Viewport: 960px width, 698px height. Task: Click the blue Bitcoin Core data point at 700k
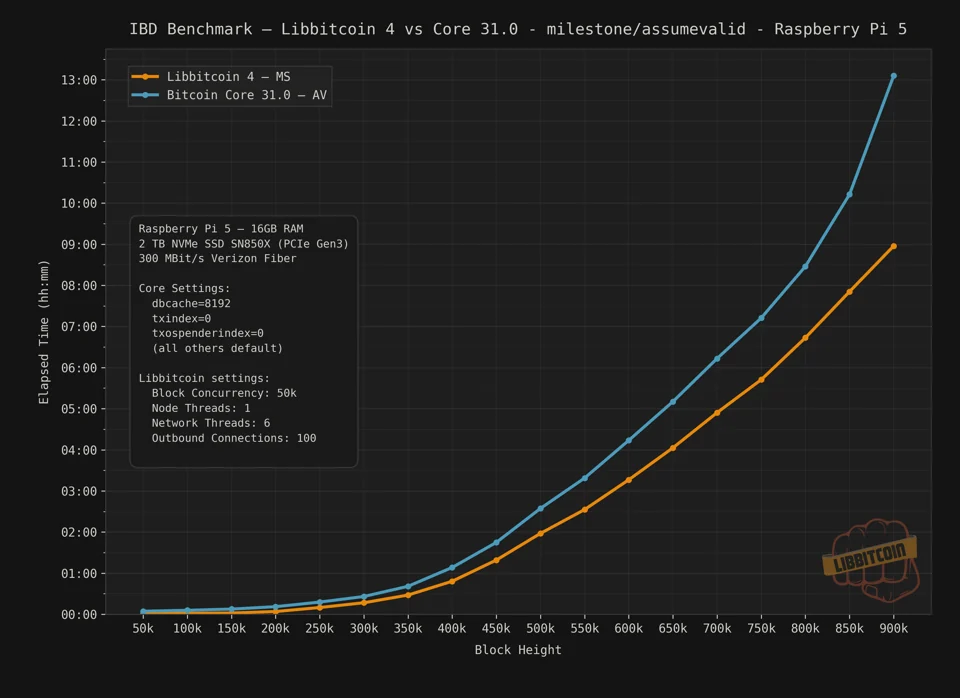tap(717, 359)
